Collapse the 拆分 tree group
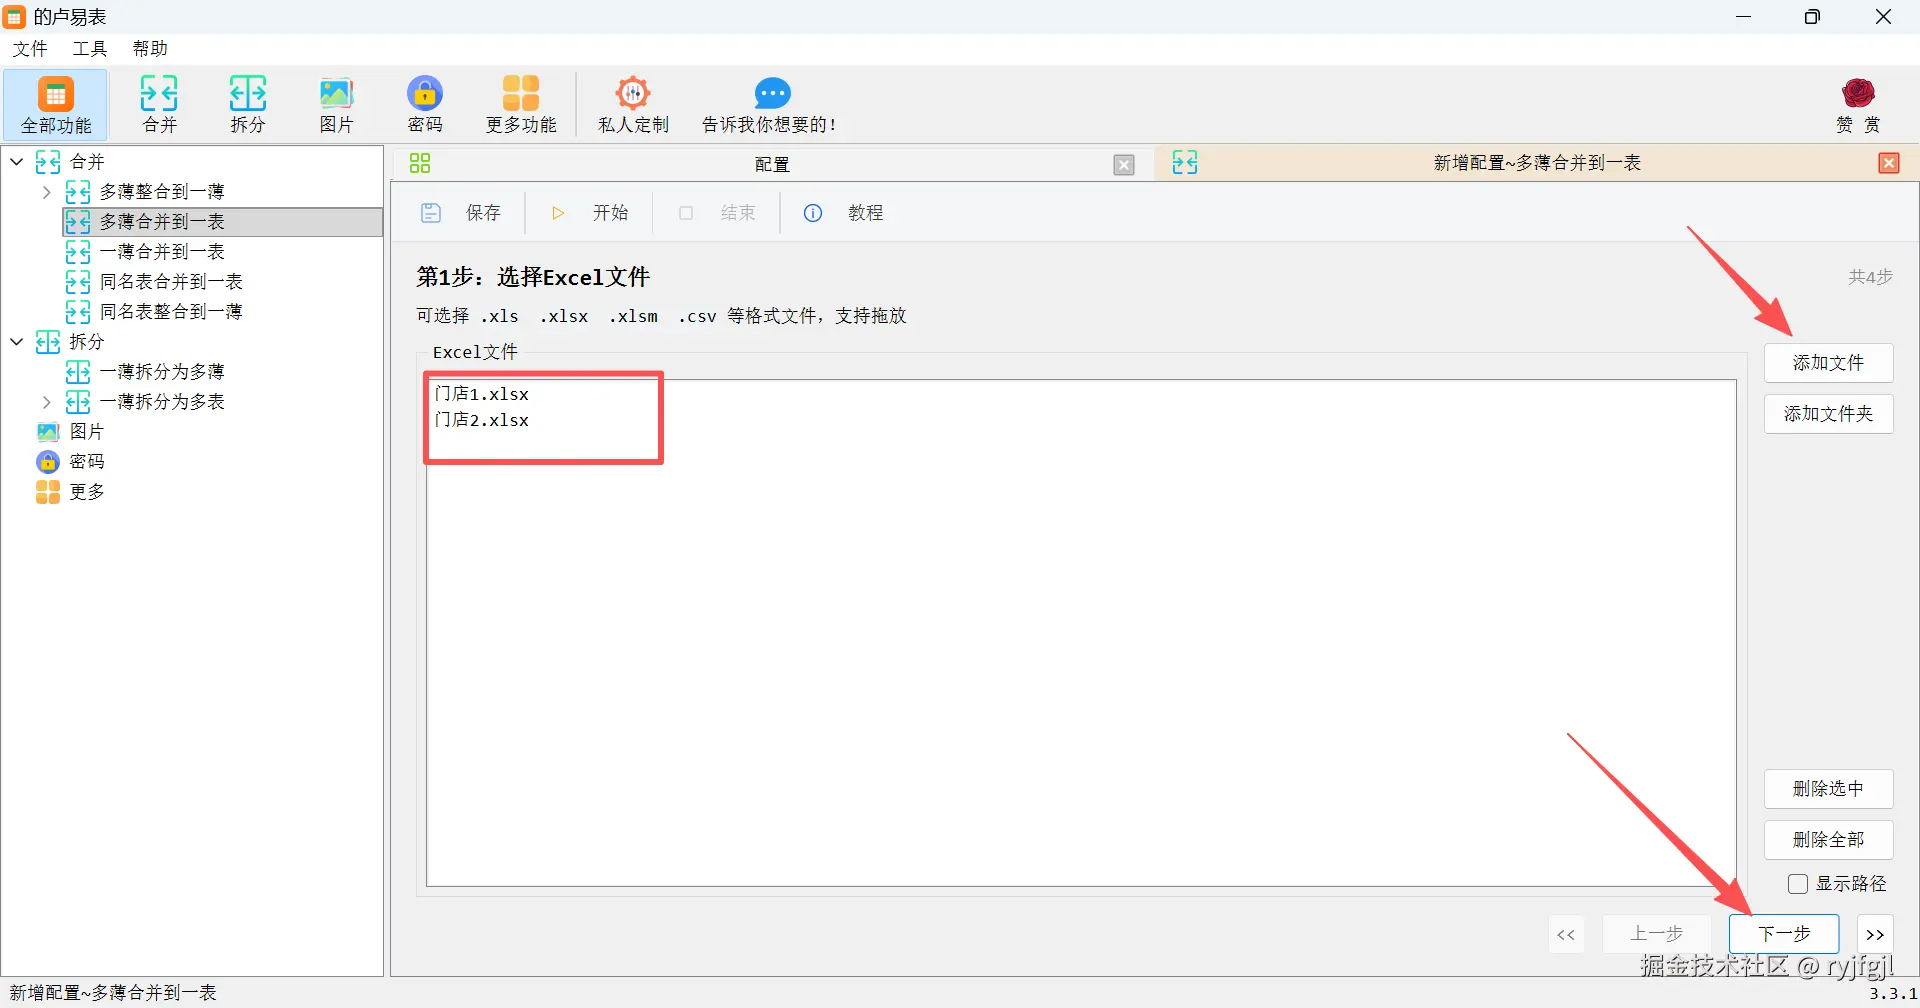The width and height of the screenshot is (1920, 1008). (x=17, y=341)
